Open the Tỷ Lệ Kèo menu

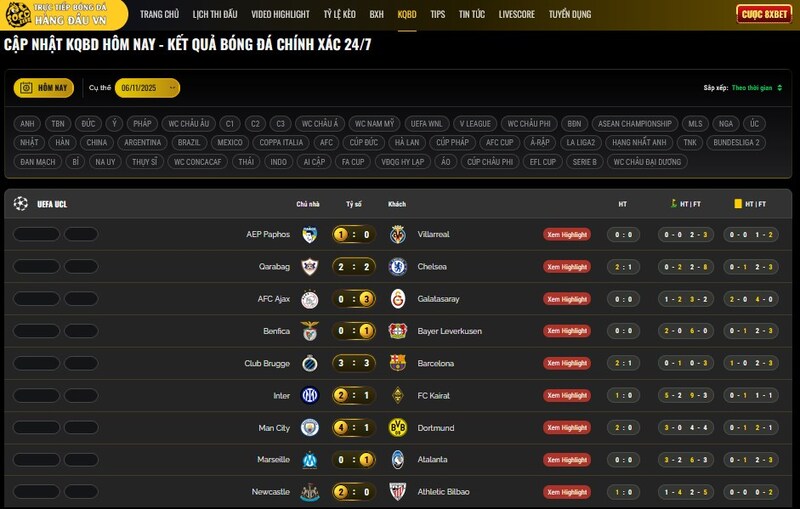[x=339, y=15]
